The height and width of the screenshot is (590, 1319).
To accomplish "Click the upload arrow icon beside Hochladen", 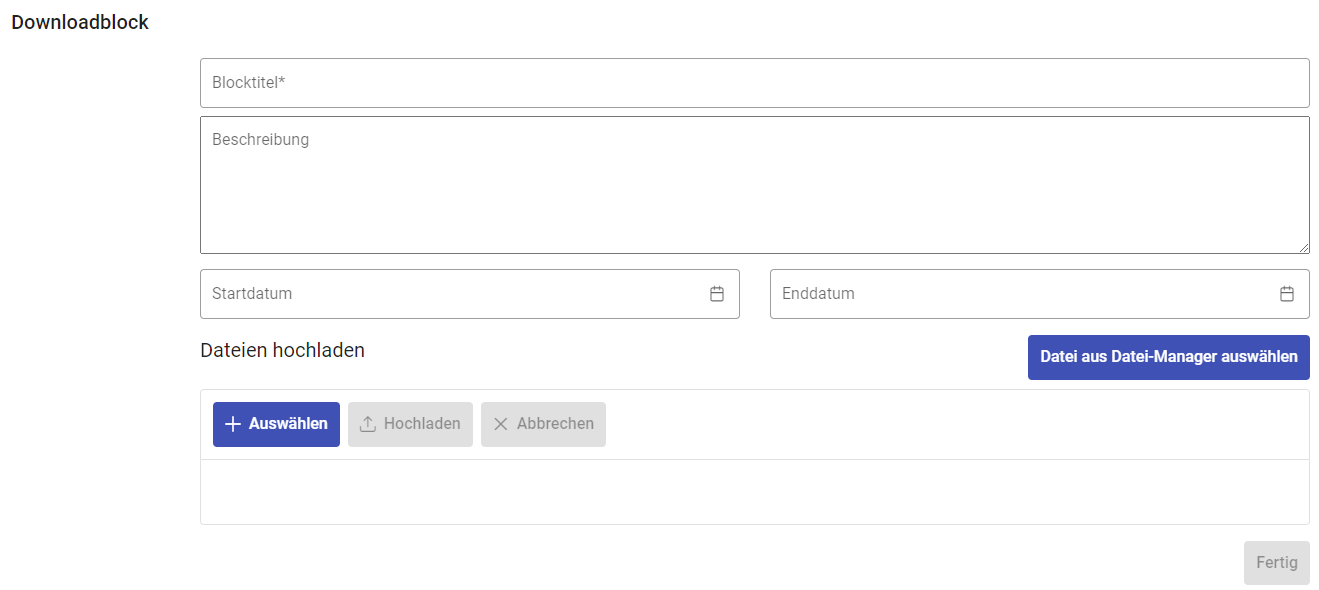I will click(x=367, y=424).
